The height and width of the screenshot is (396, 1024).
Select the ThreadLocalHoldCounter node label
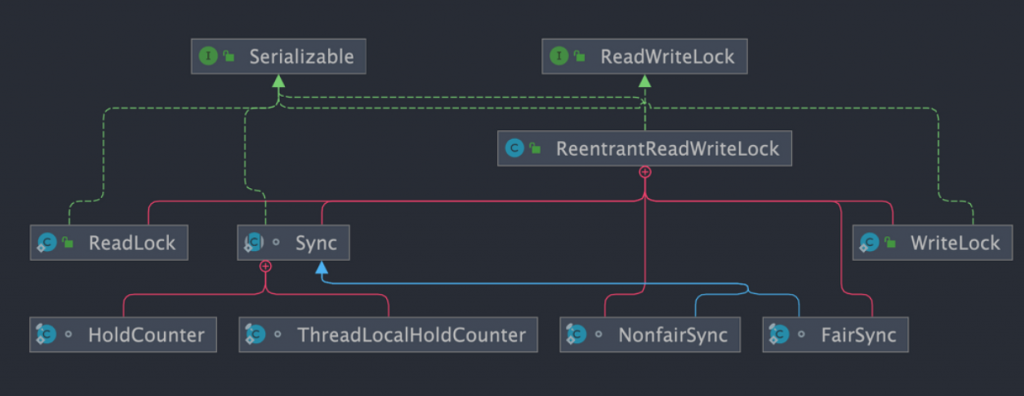click(x=411, y=335)
